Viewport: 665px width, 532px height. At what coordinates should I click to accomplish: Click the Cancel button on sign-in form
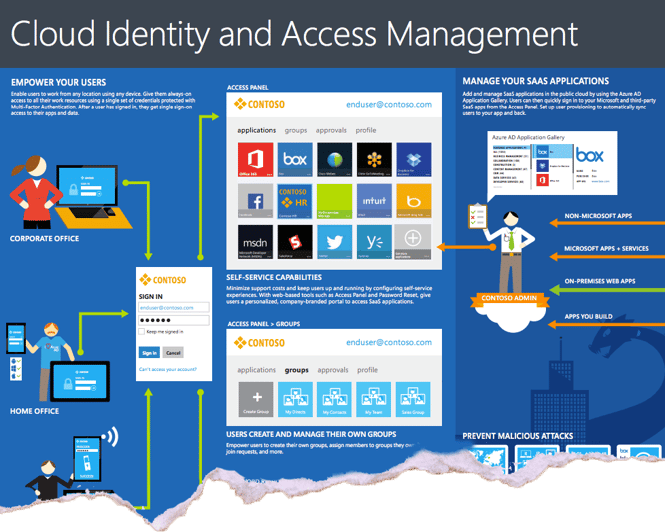(173, 353)
